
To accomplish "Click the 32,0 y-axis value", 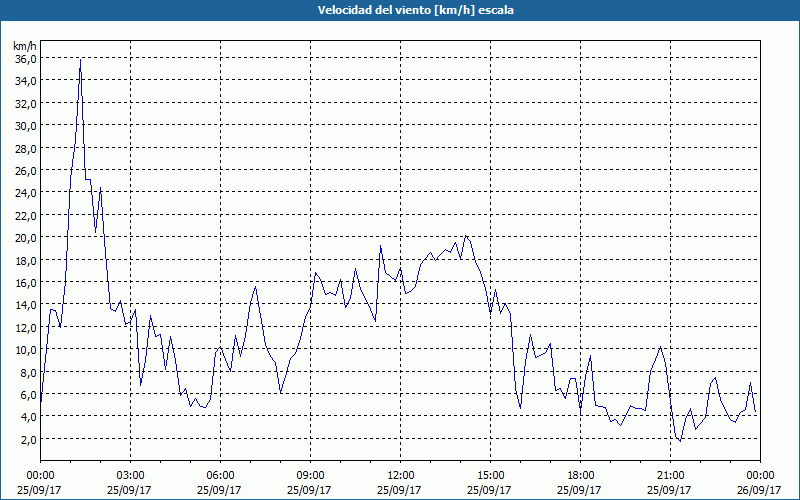I will [x=27, y=103].
